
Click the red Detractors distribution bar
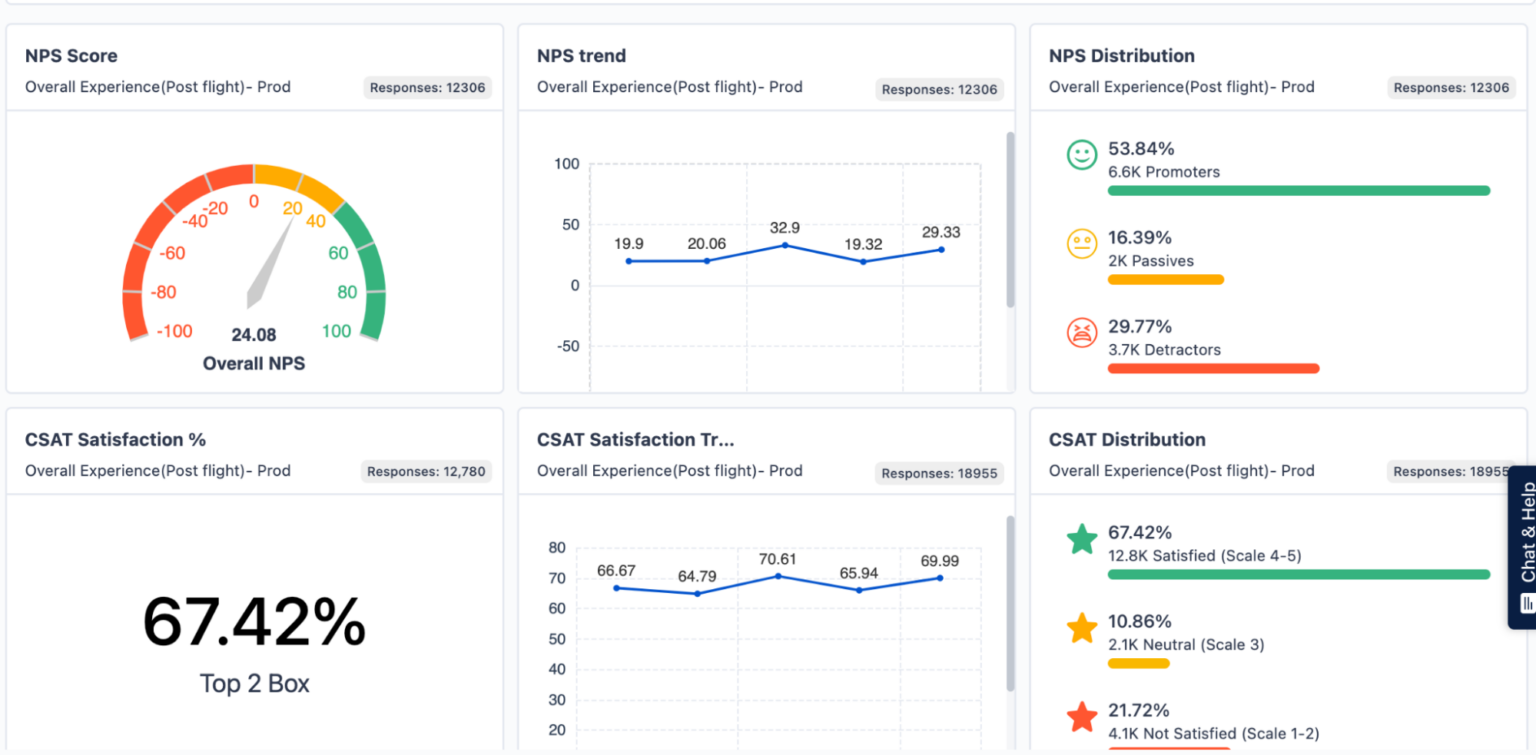click(1213, 368)
